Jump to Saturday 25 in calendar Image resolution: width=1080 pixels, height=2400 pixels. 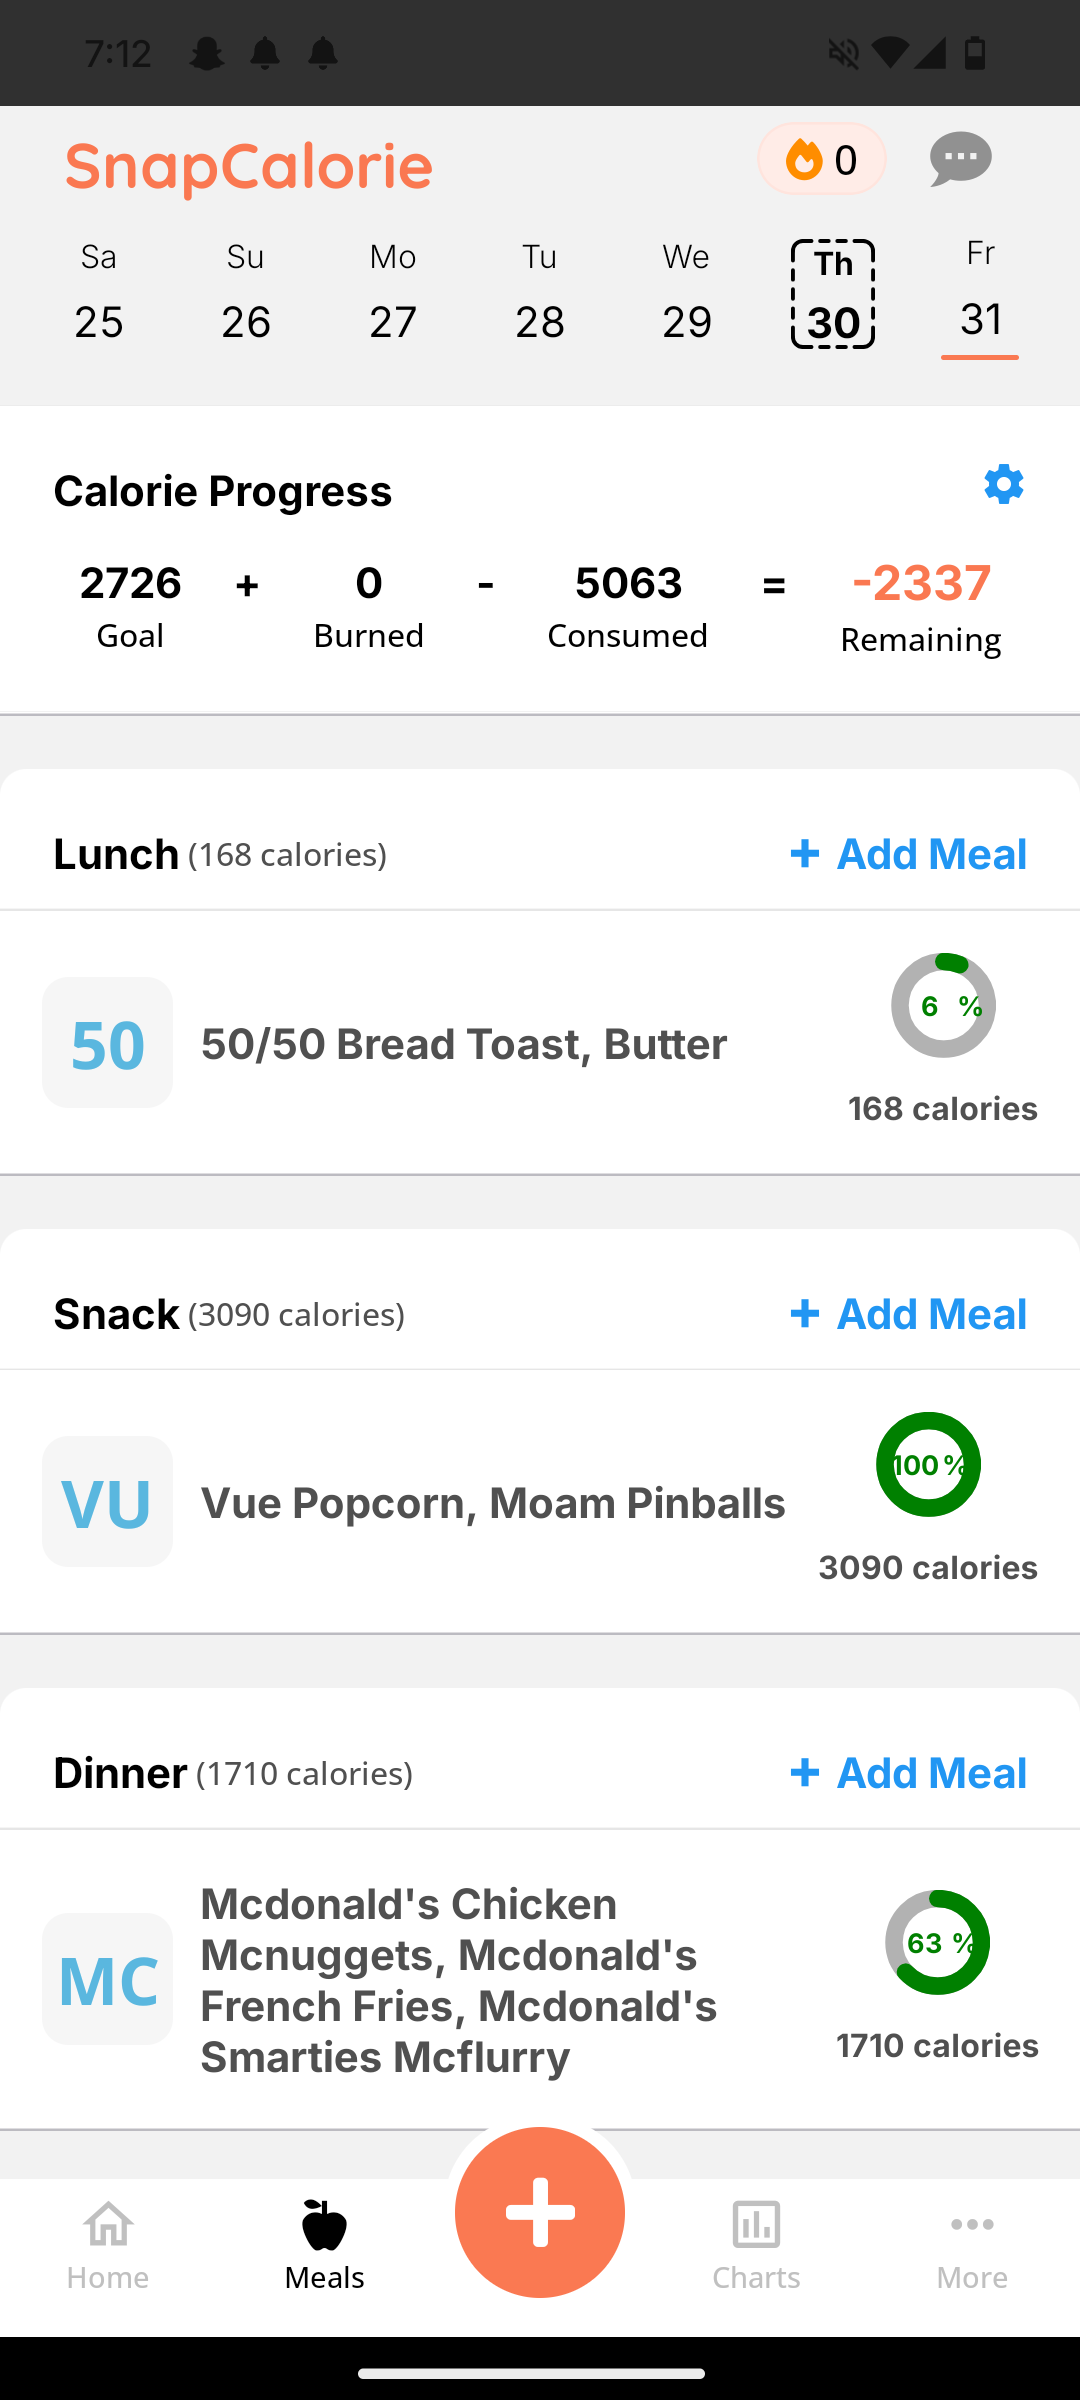pyautogui.click(x=98, y=296)
